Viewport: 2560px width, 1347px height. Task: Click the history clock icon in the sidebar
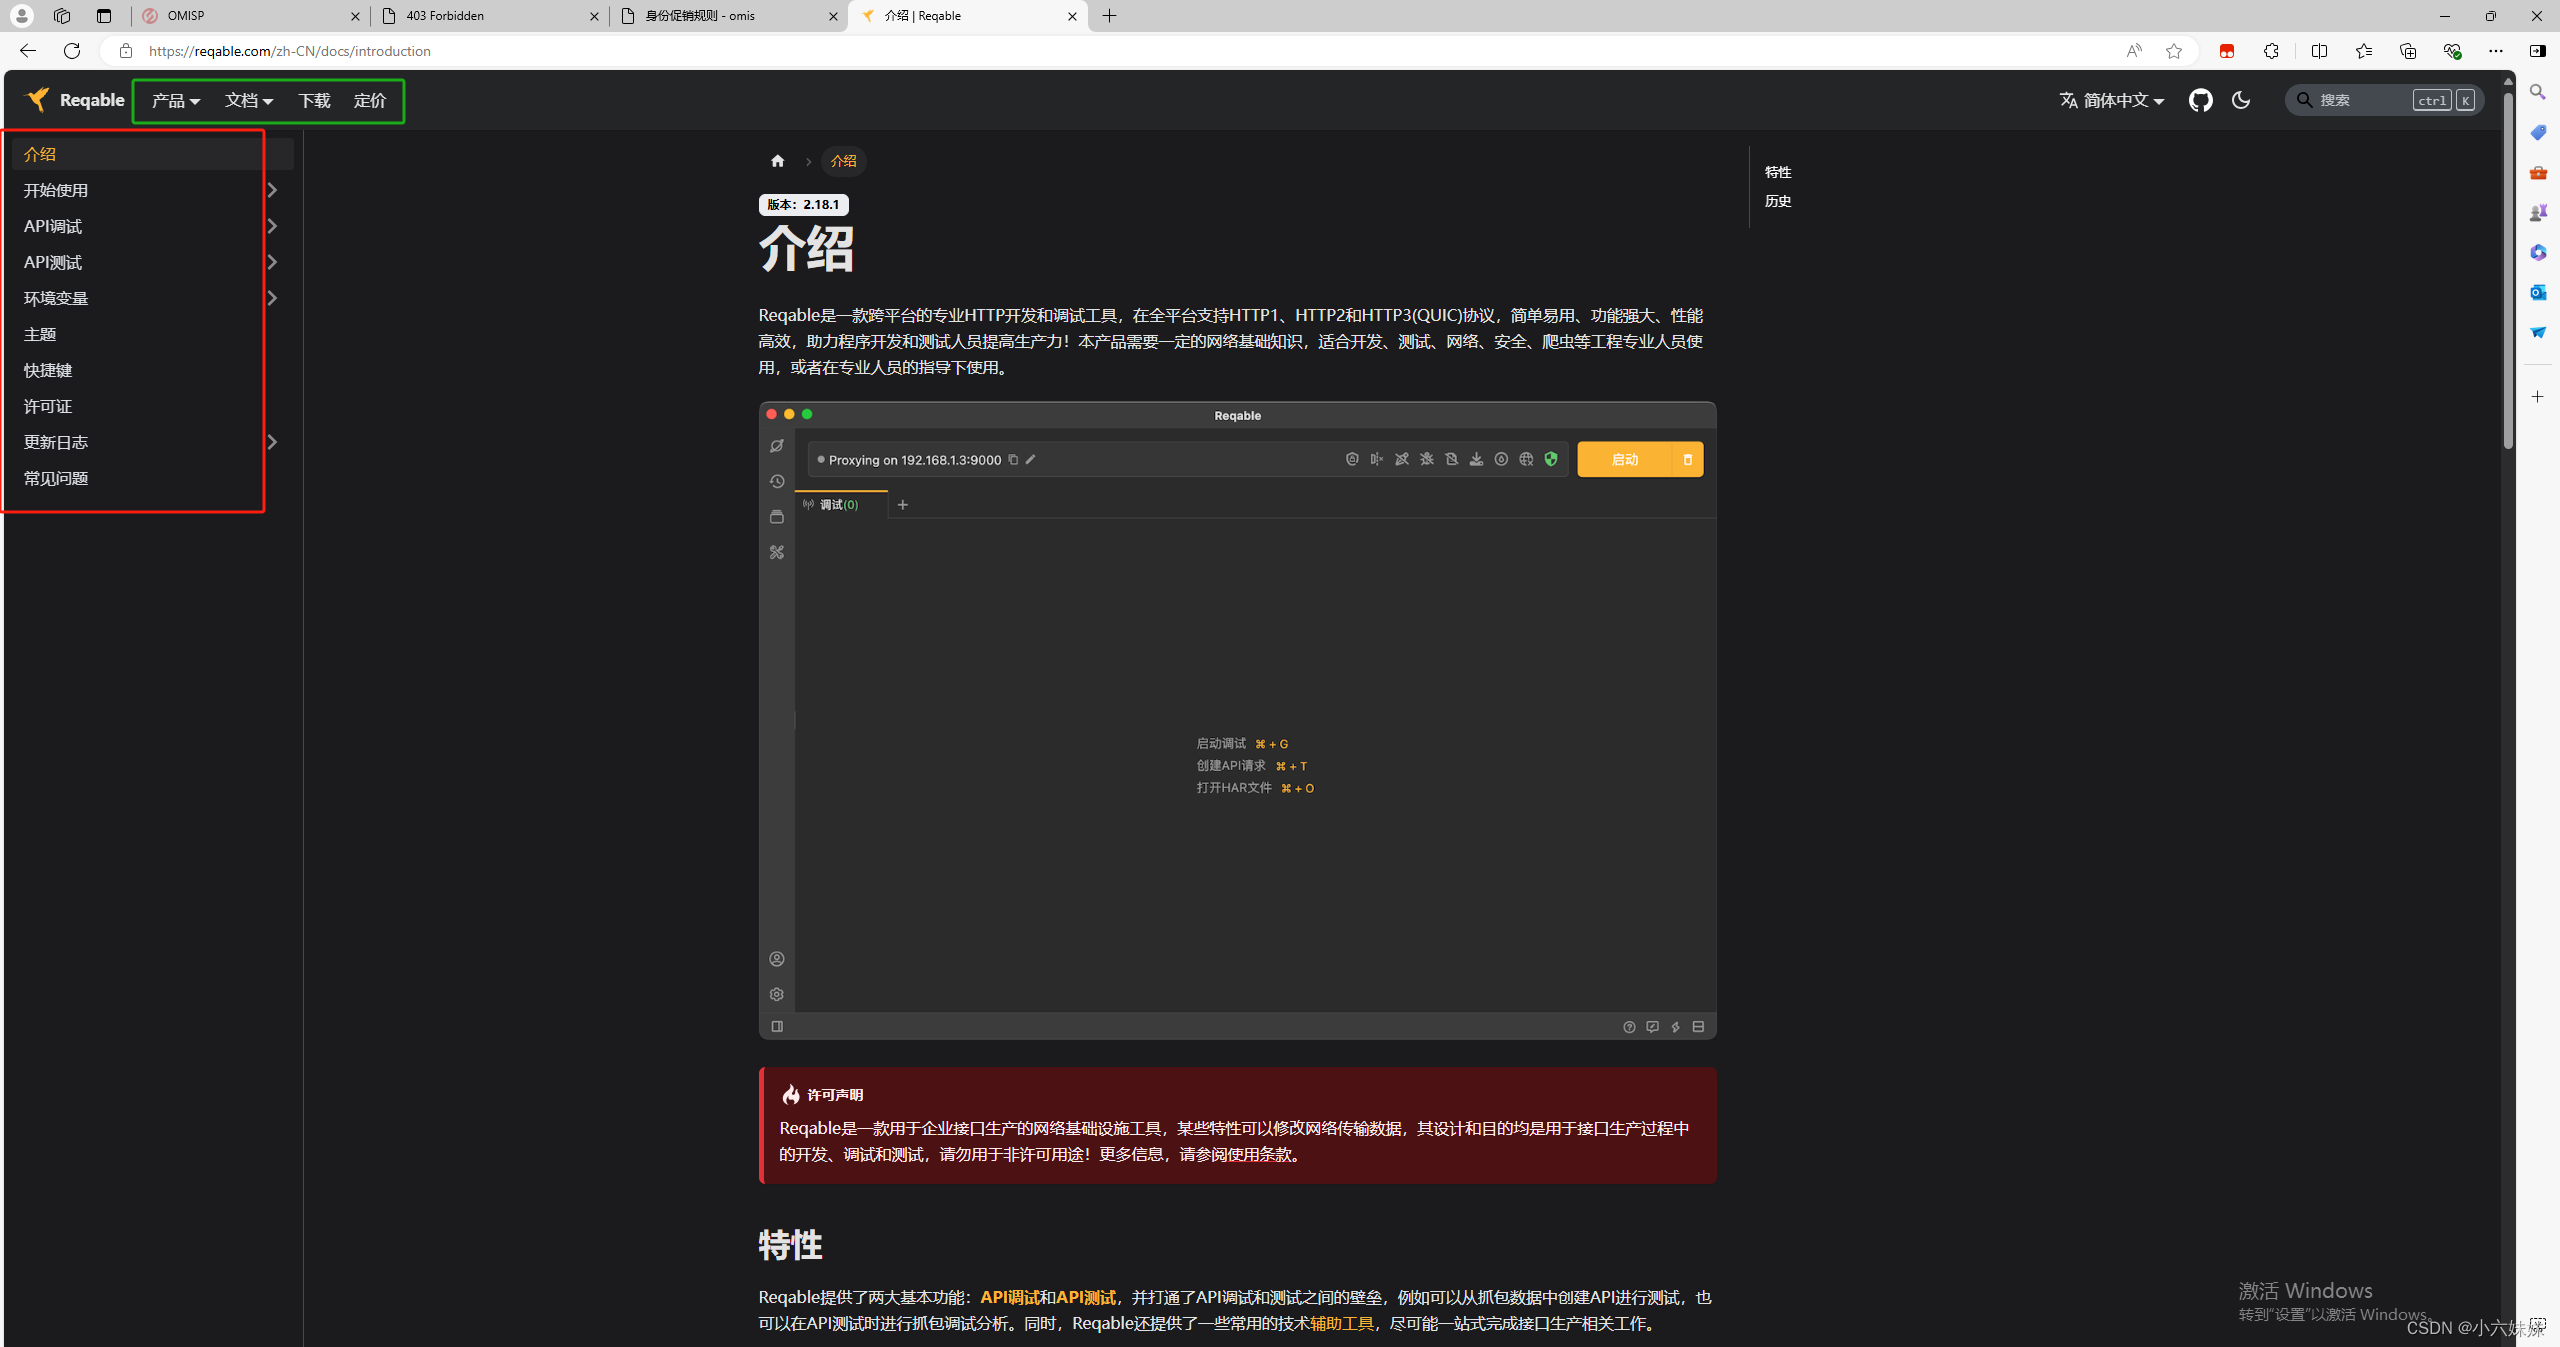777,481
